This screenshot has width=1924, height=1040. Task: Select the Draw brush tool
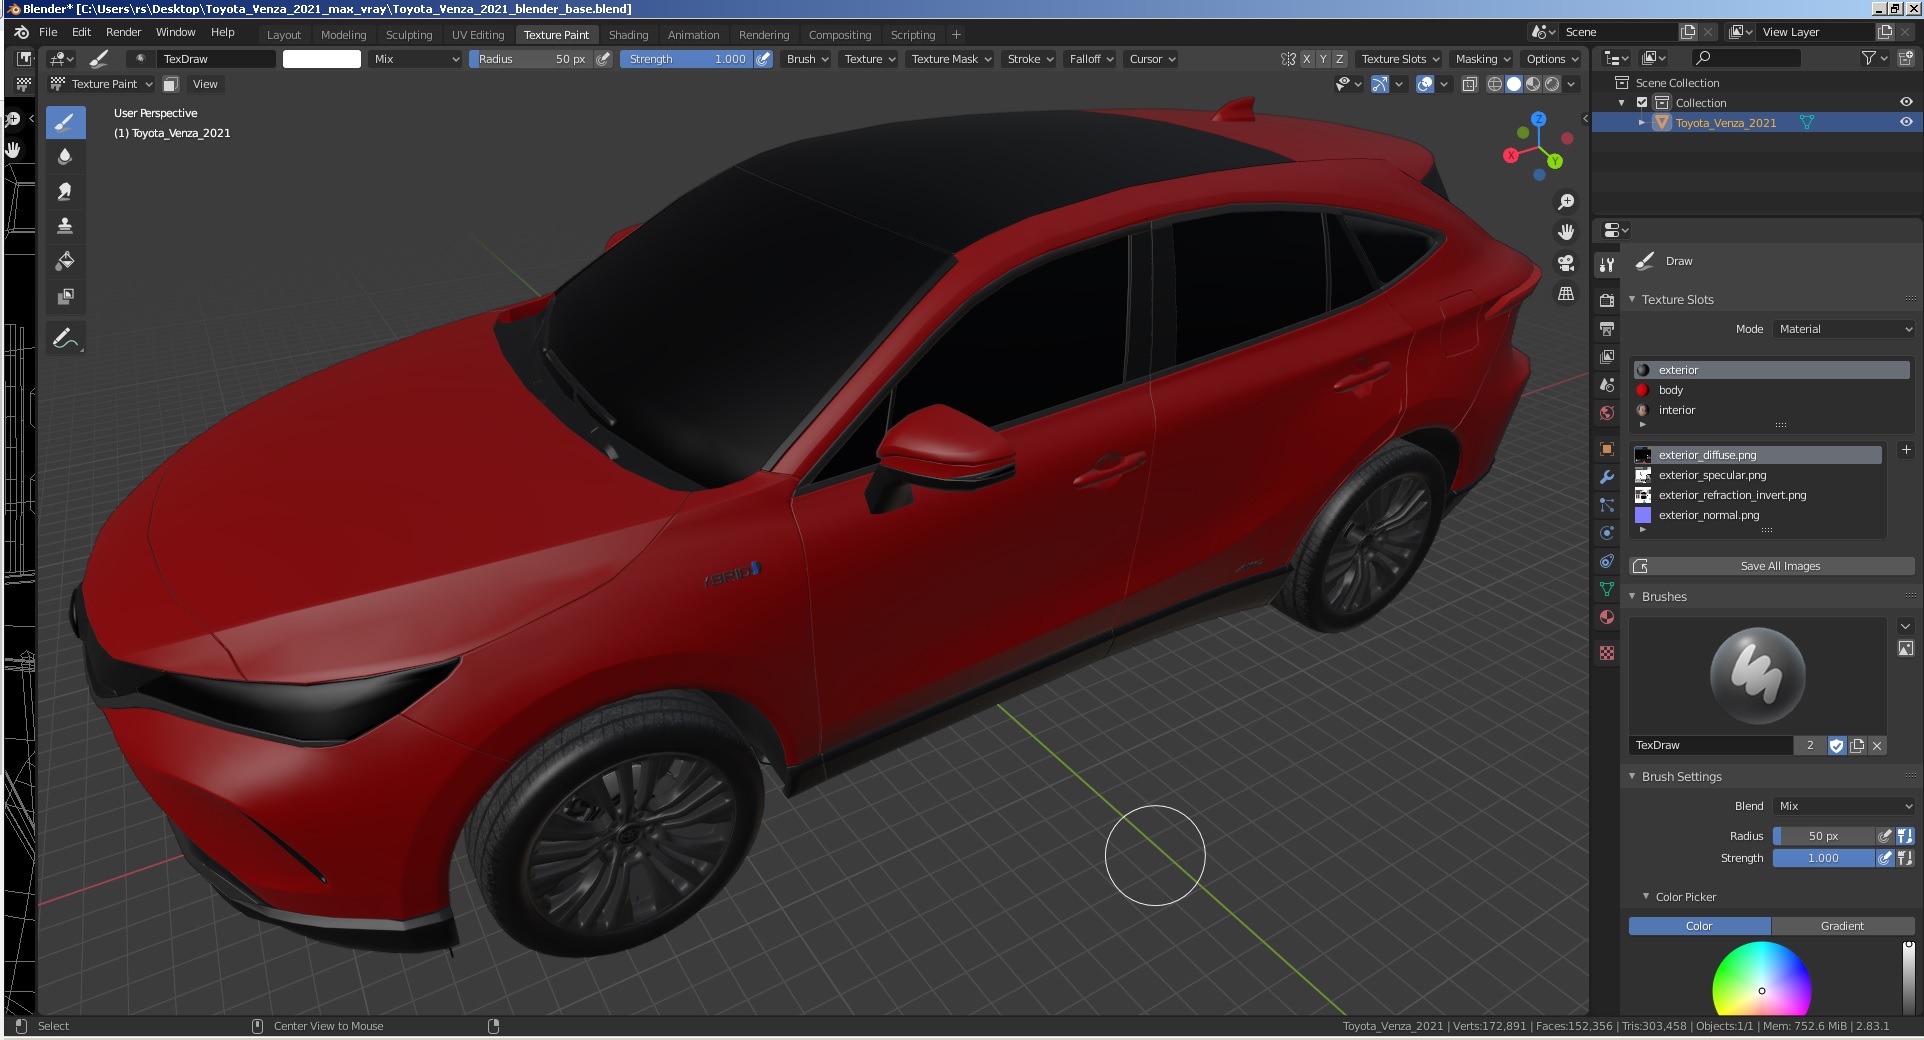coord(65,122)
